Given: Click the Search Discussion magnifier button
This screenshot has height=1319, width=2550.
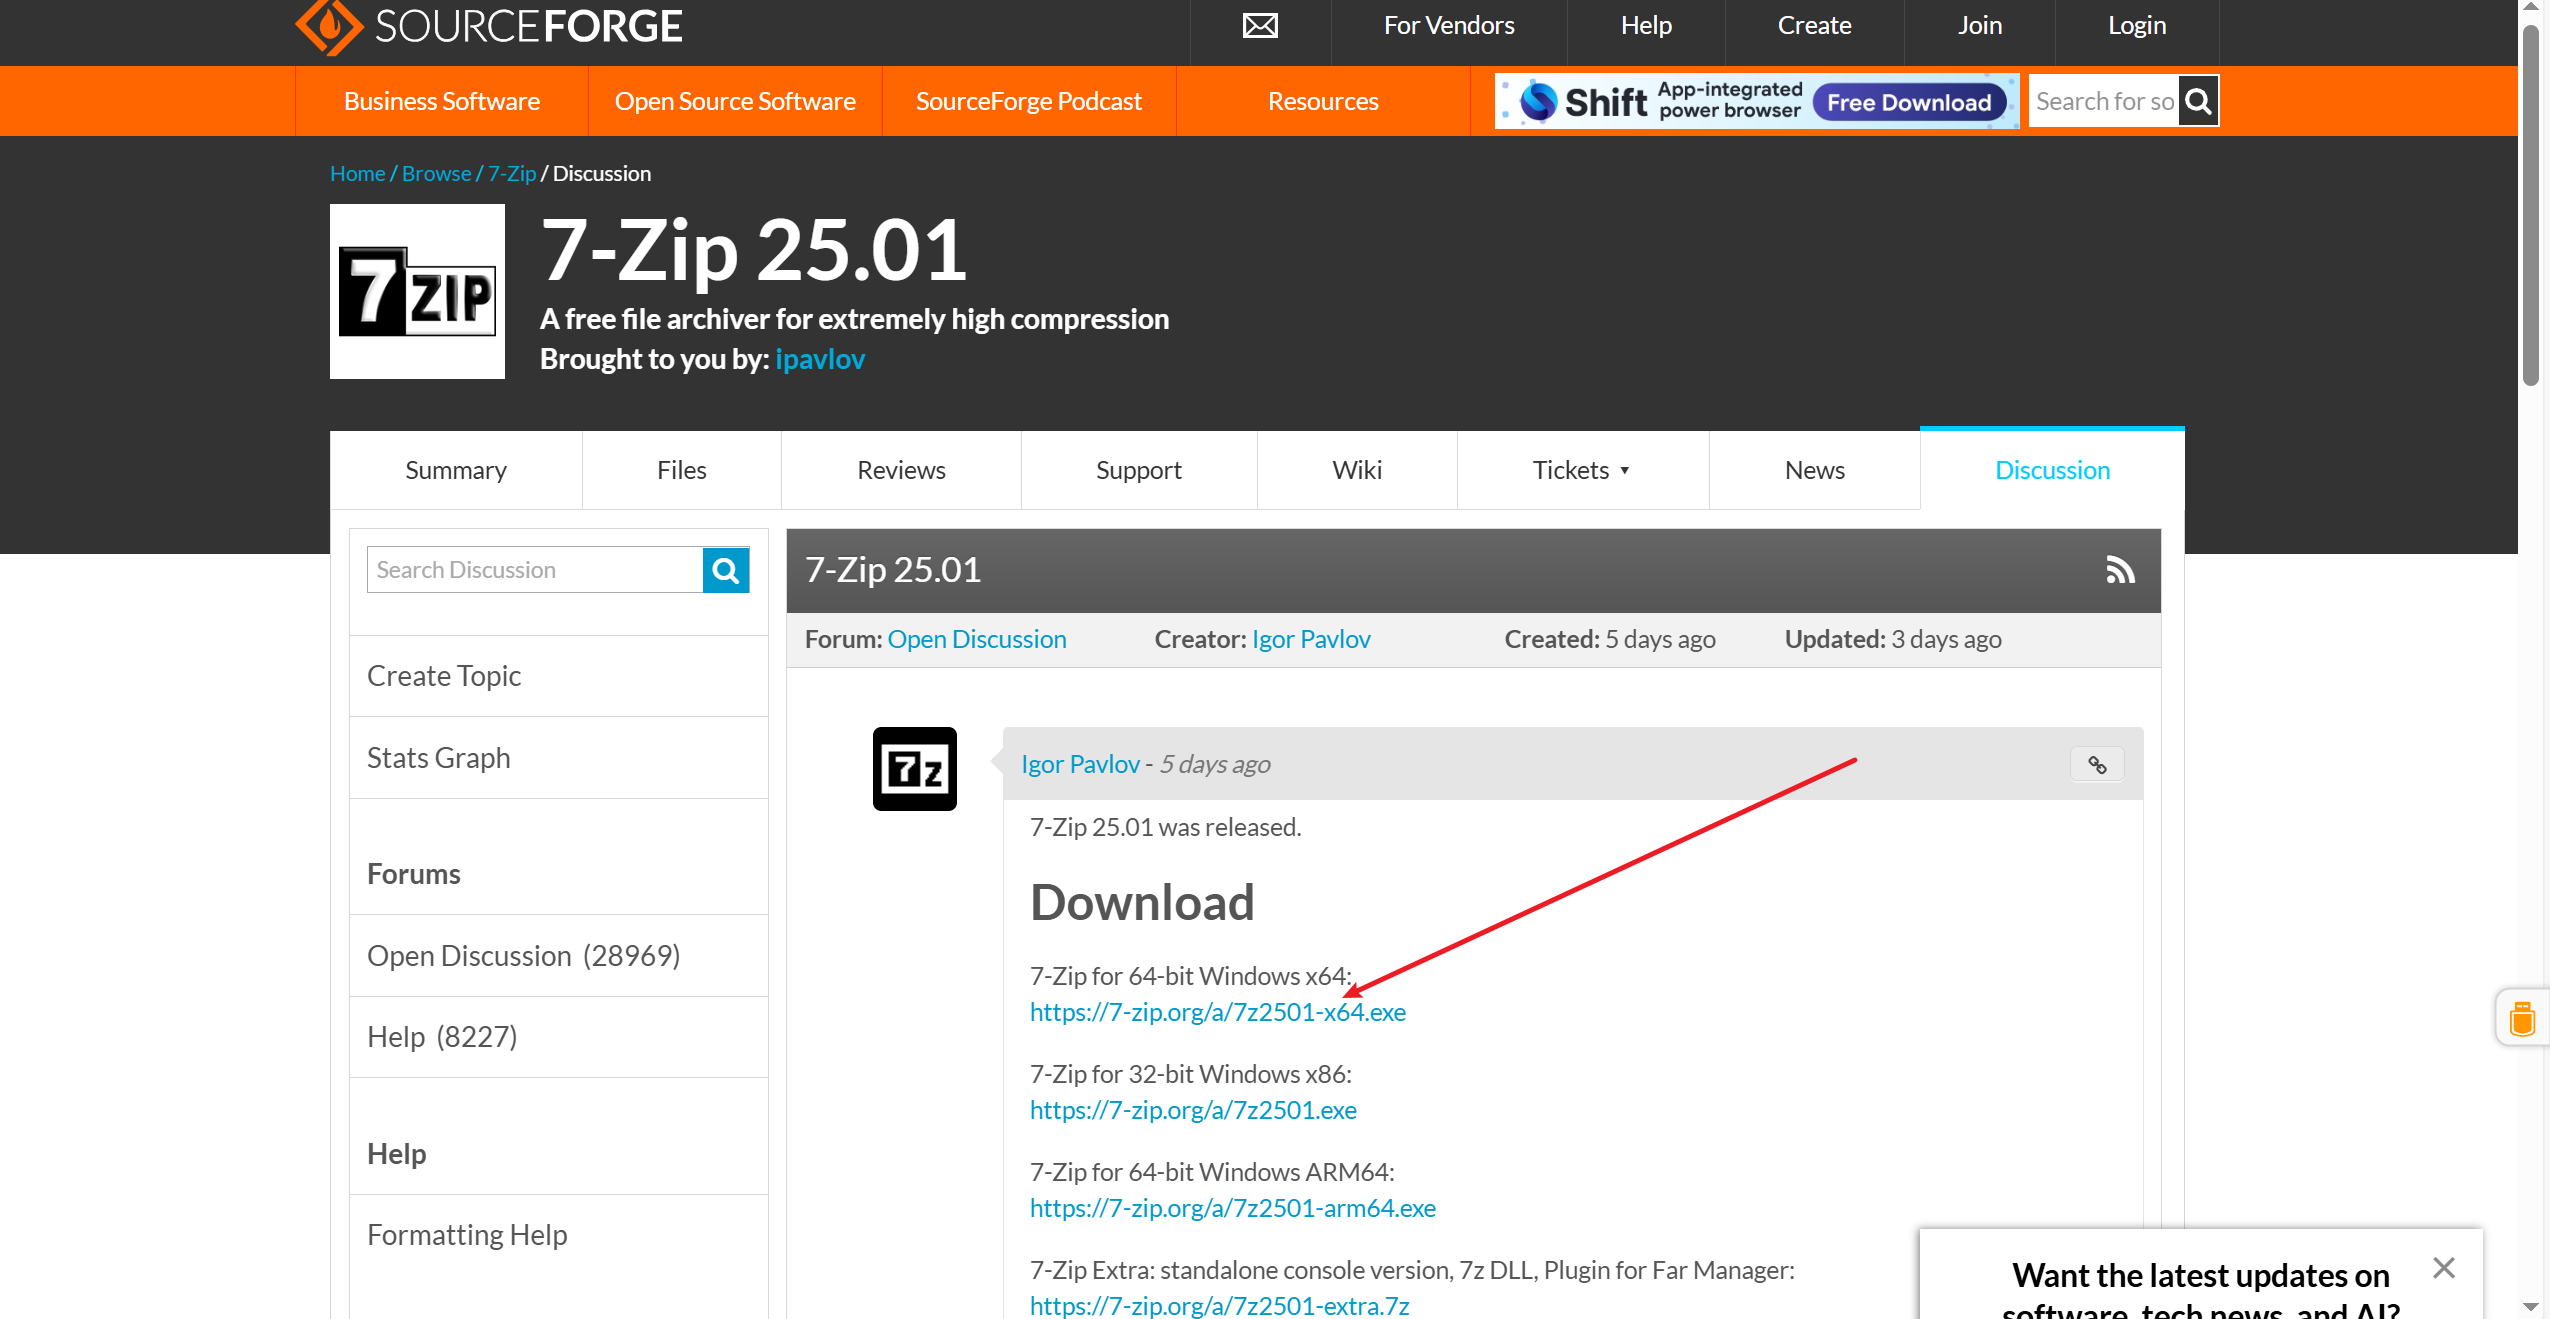Looking at the screenshot, I should coord(726,570).
